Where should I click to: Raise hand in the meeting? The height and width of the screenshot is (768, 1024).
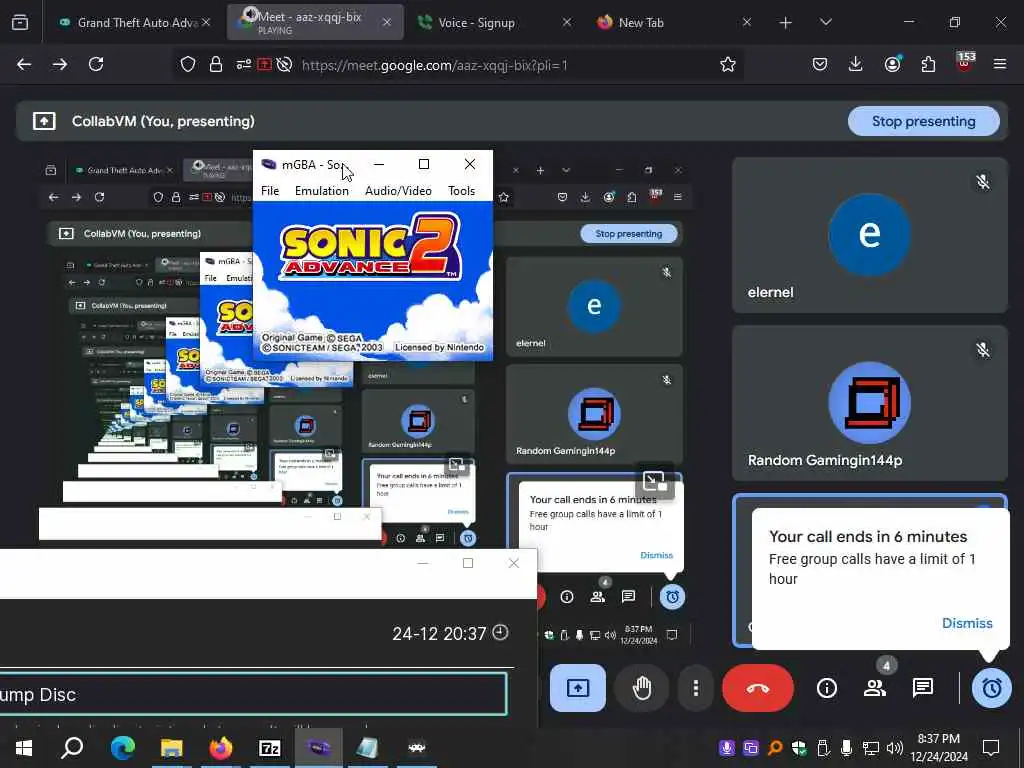point(642,688)
